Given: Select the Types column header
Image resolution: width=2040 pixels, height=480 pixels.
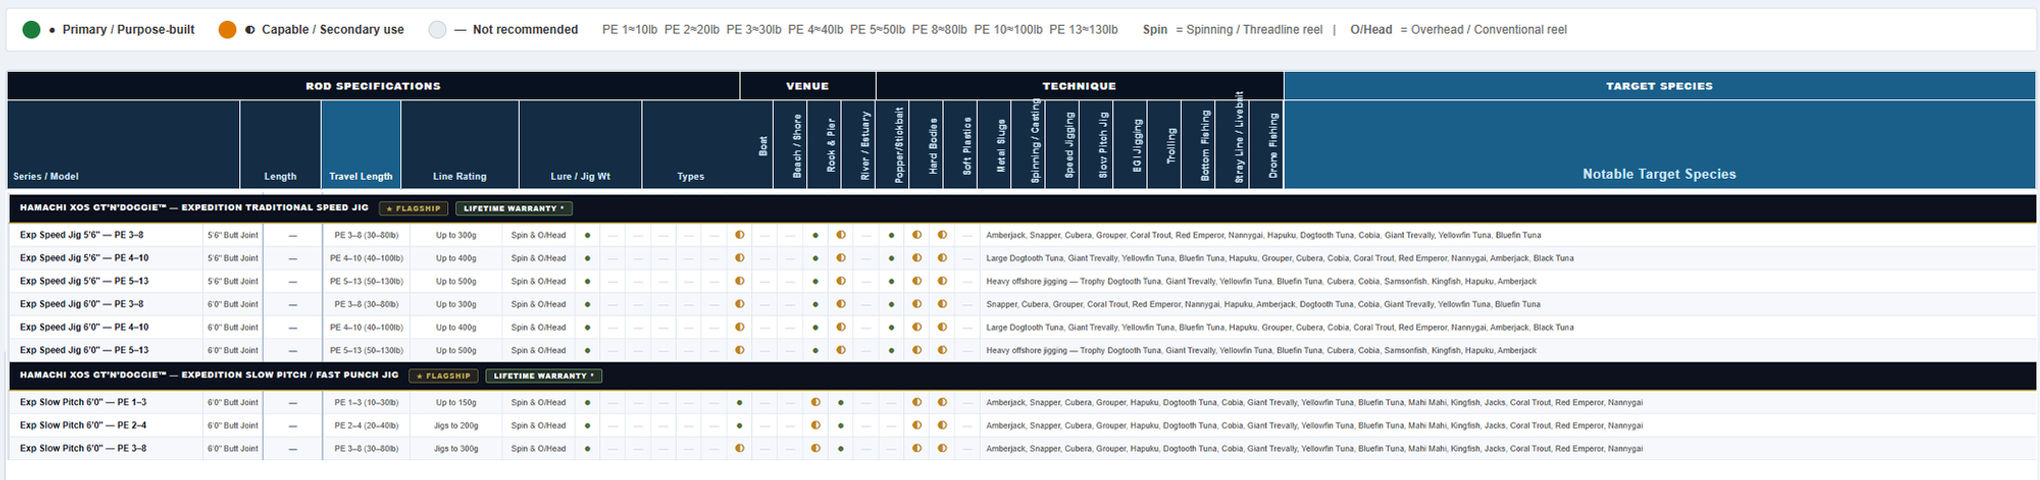Looking at the screenshot, I should 691,144.
